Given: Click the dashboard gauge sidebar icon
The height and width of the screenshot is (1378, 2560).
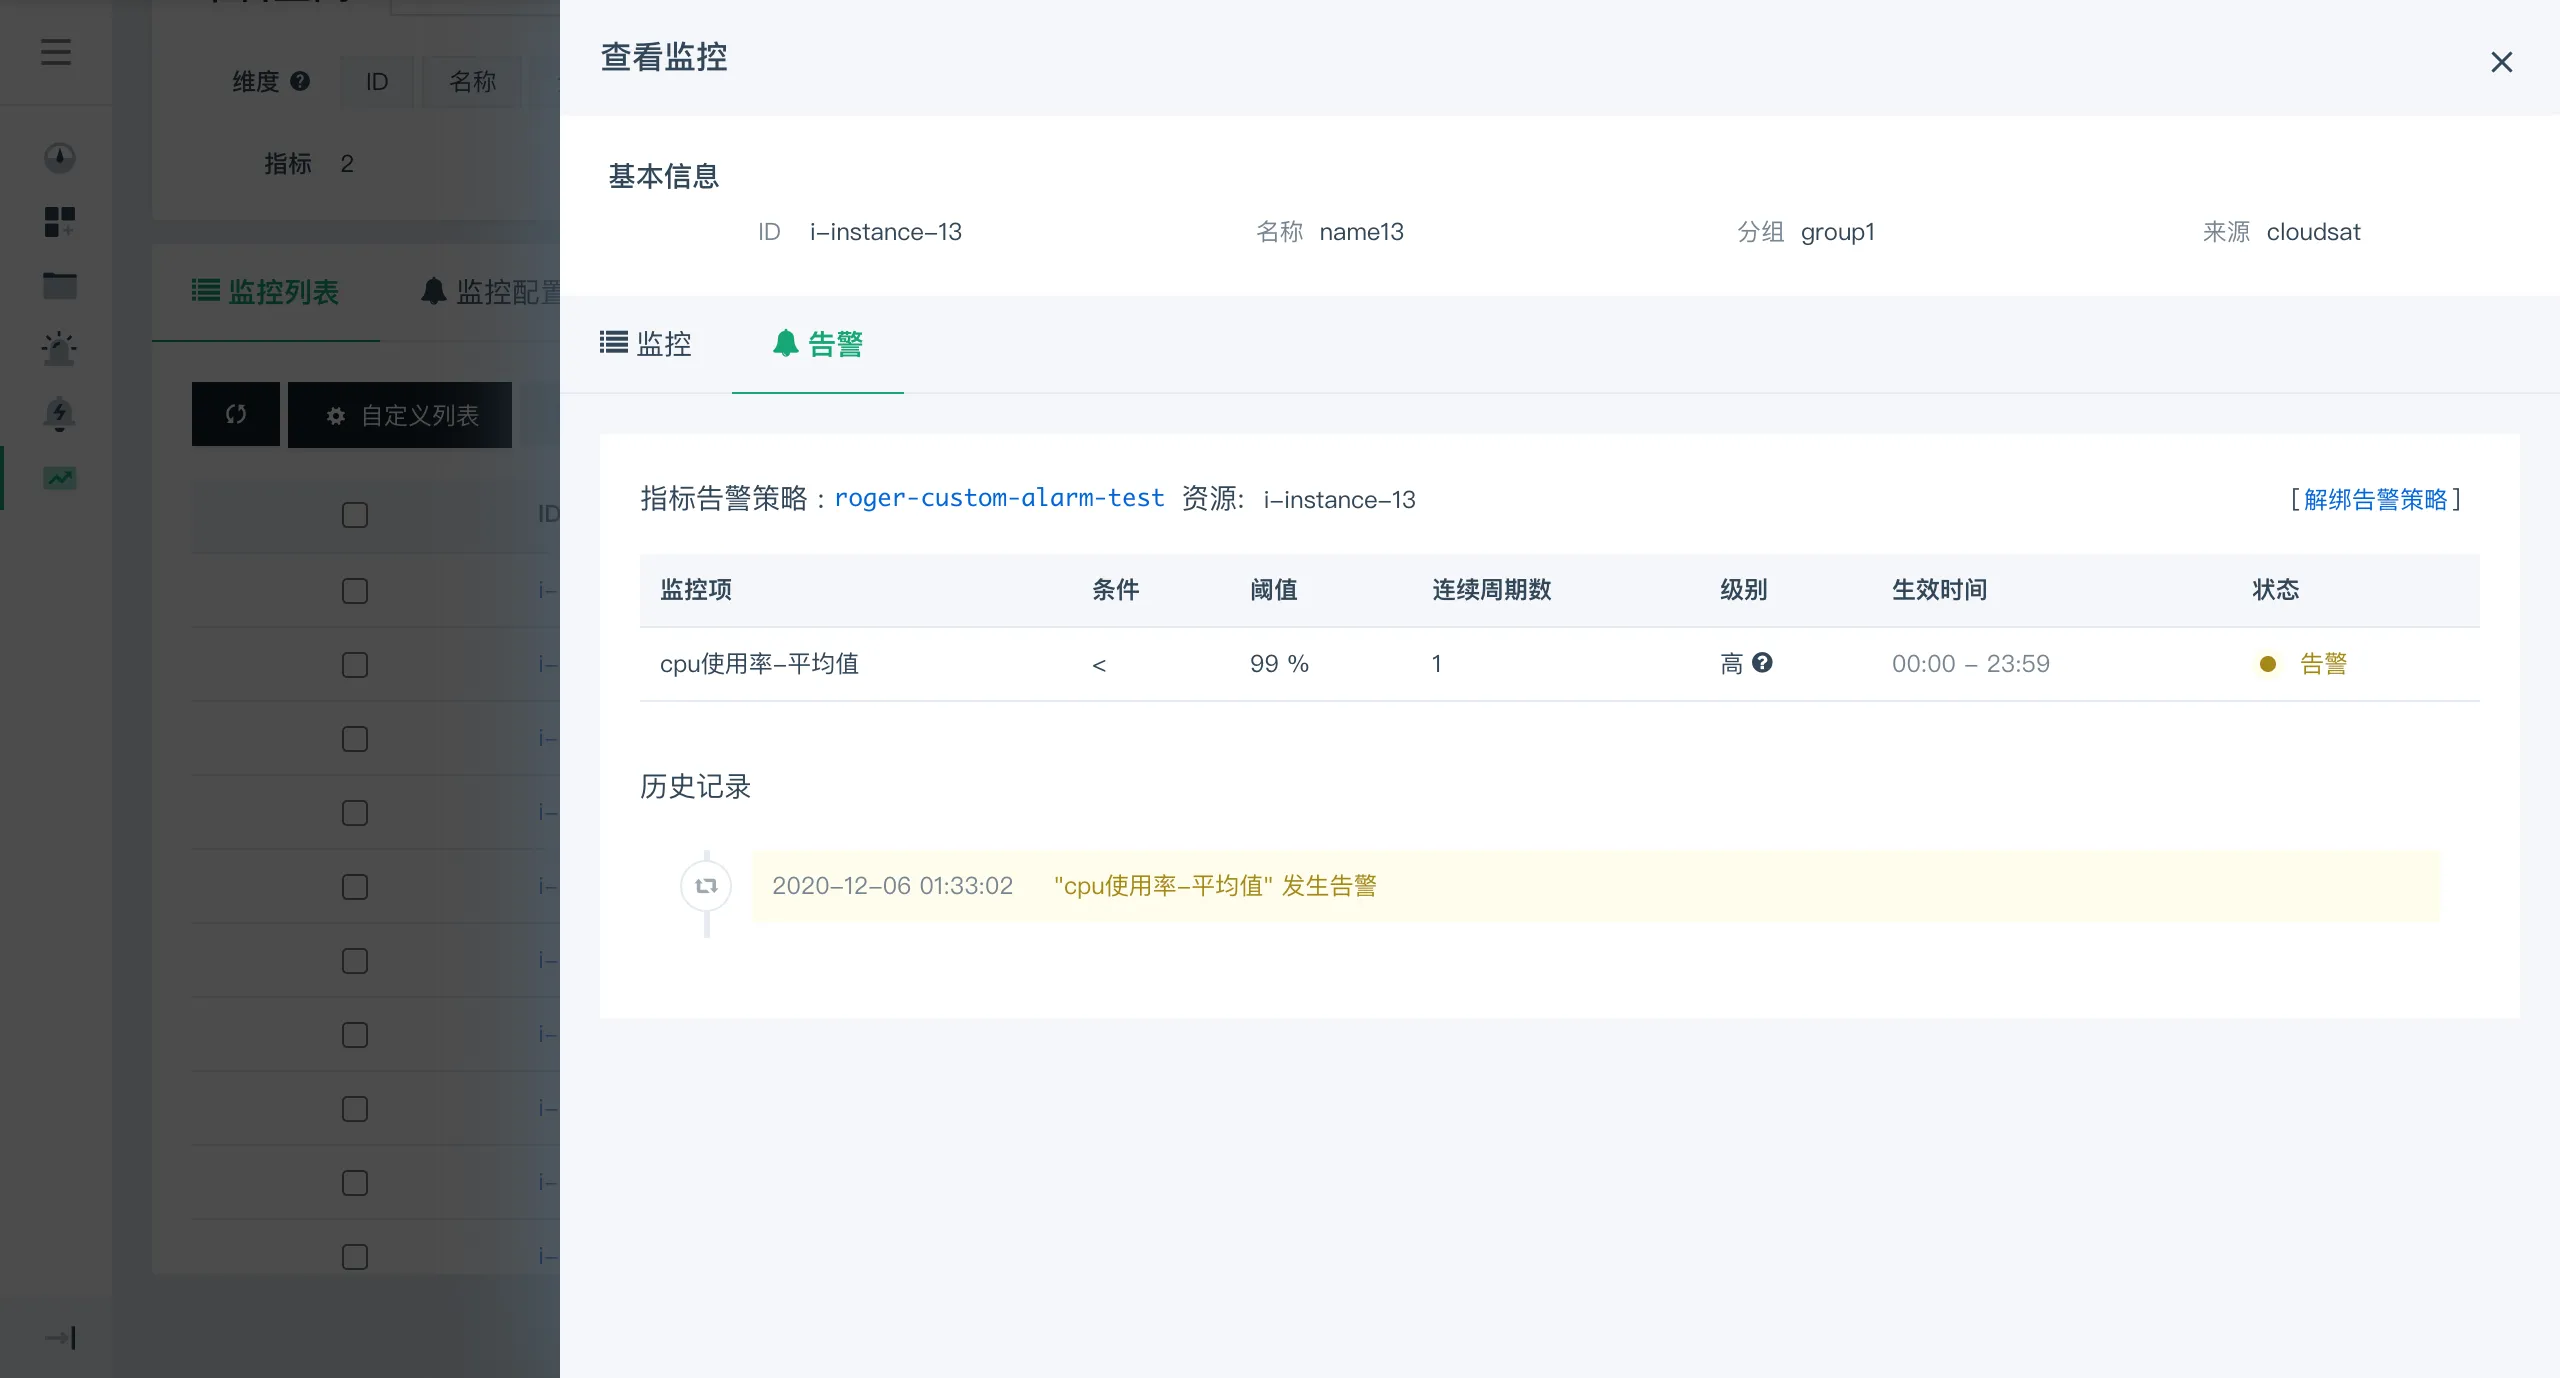Looking at the screenshot, I should [x=59, y=158].
